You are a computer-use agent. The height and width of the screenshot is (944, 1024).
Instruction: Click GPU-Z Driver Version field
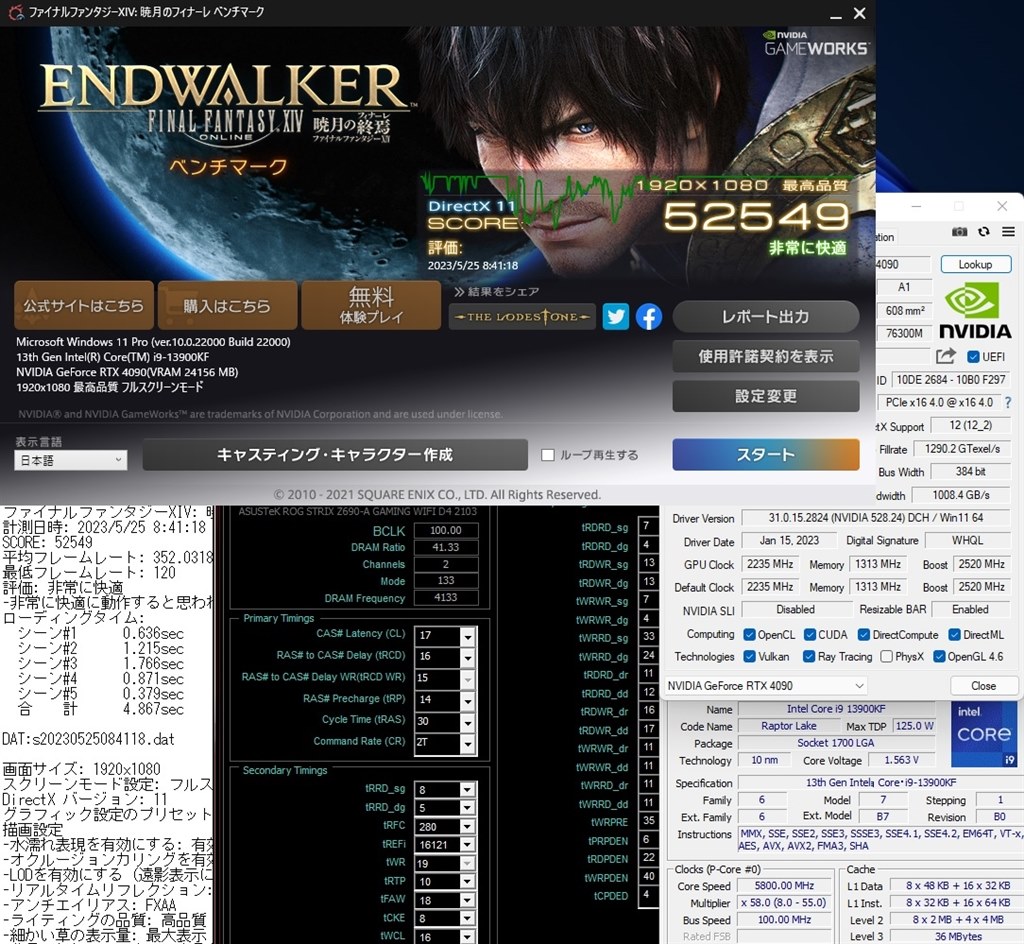tap(875, 518)
